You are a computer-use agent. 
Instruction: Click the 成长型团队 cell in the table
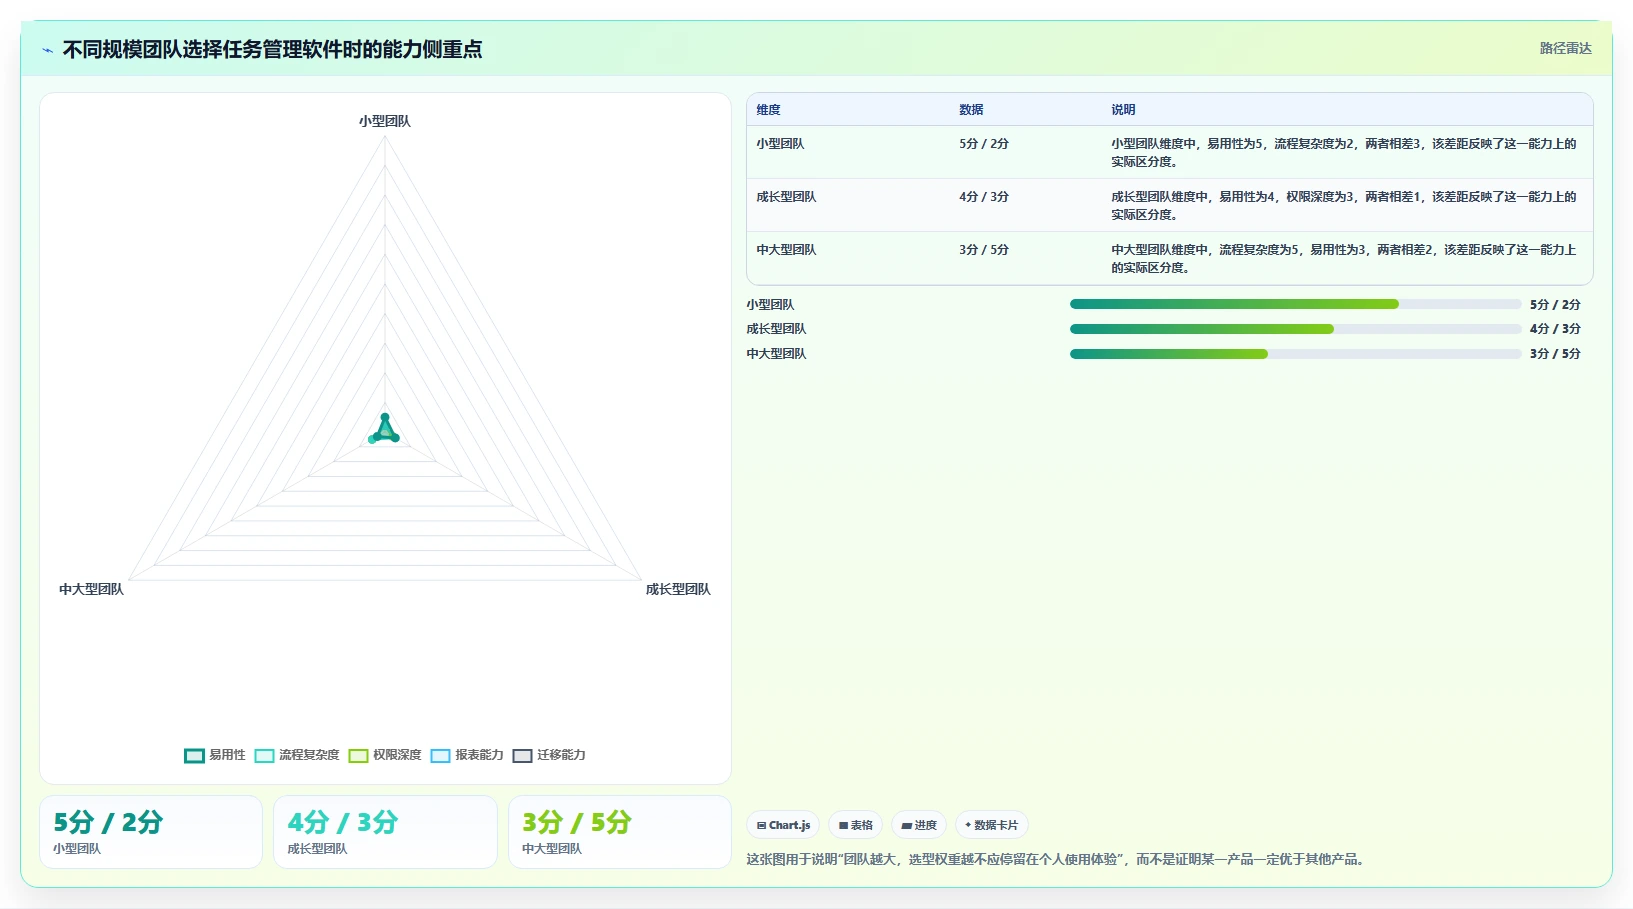tap(786, 197)
